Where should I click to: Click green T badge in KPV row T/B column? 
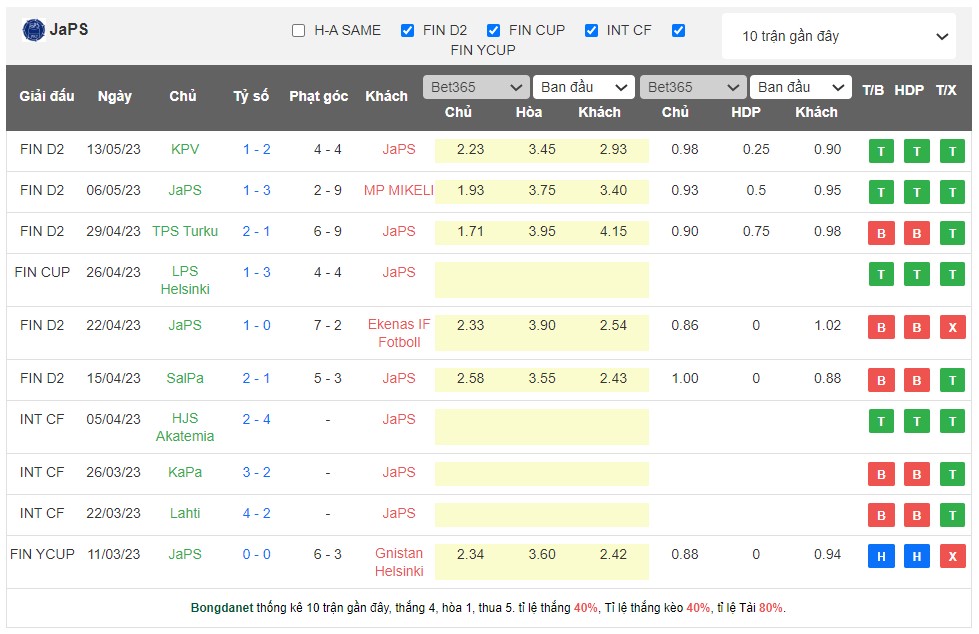pyautogui.click(x=880, y=151)
